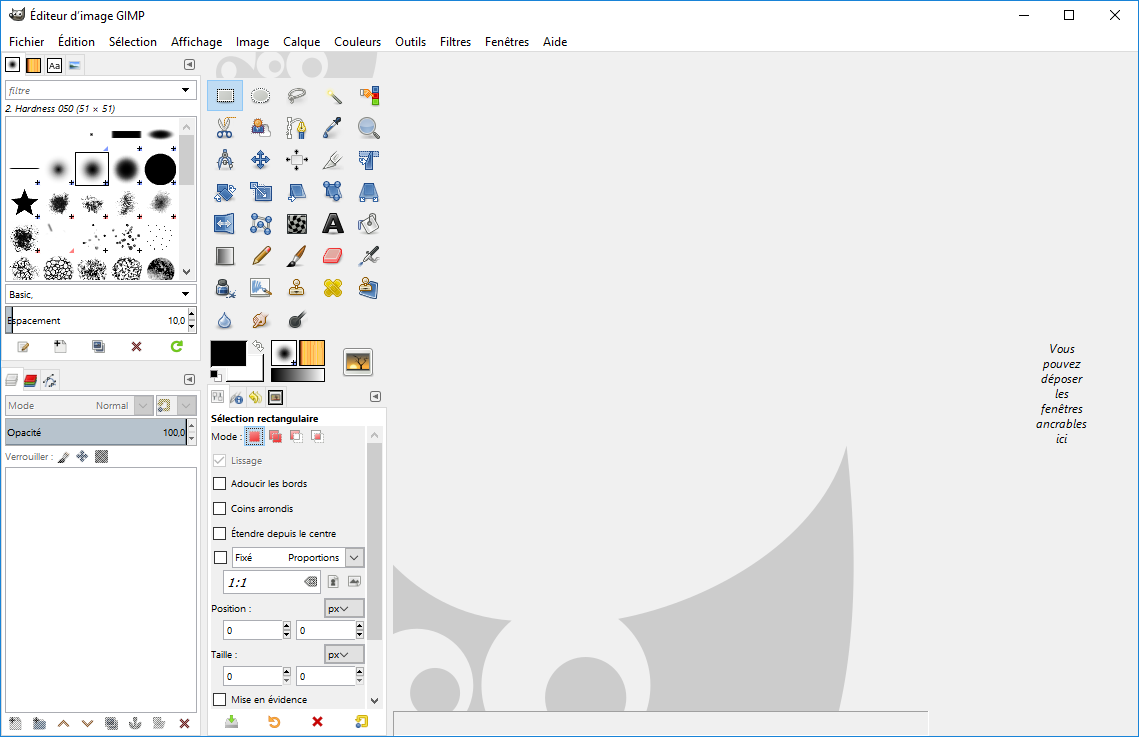1139x737 pixels.
Task: Choose Replace current selection mode
Action: pos(254,436)
